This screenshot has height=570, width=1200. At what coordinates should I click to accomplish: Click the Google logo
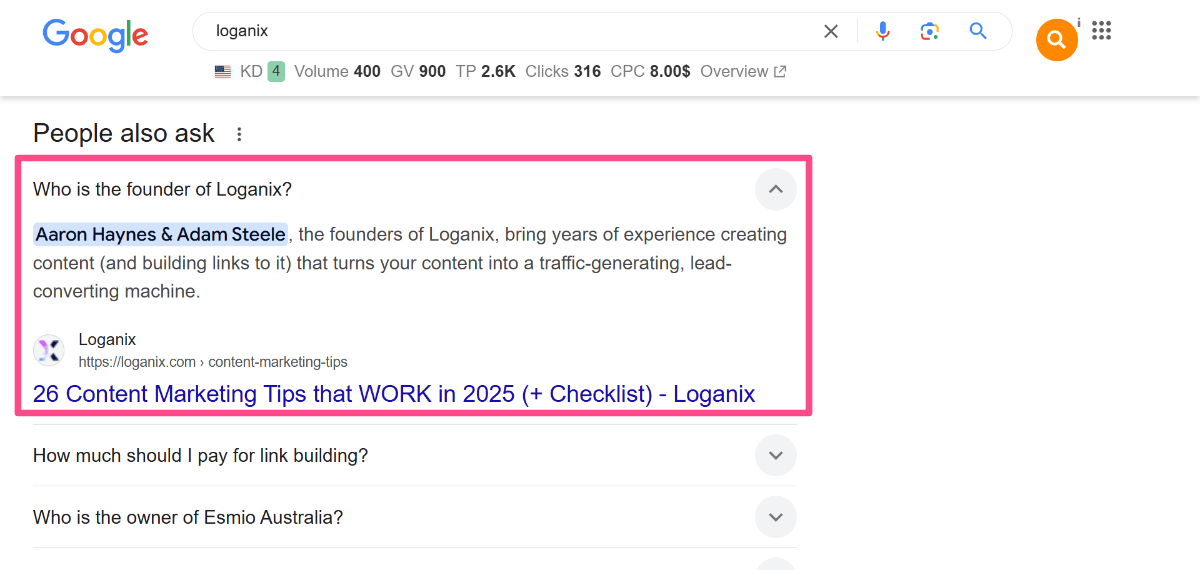[95, 35]
